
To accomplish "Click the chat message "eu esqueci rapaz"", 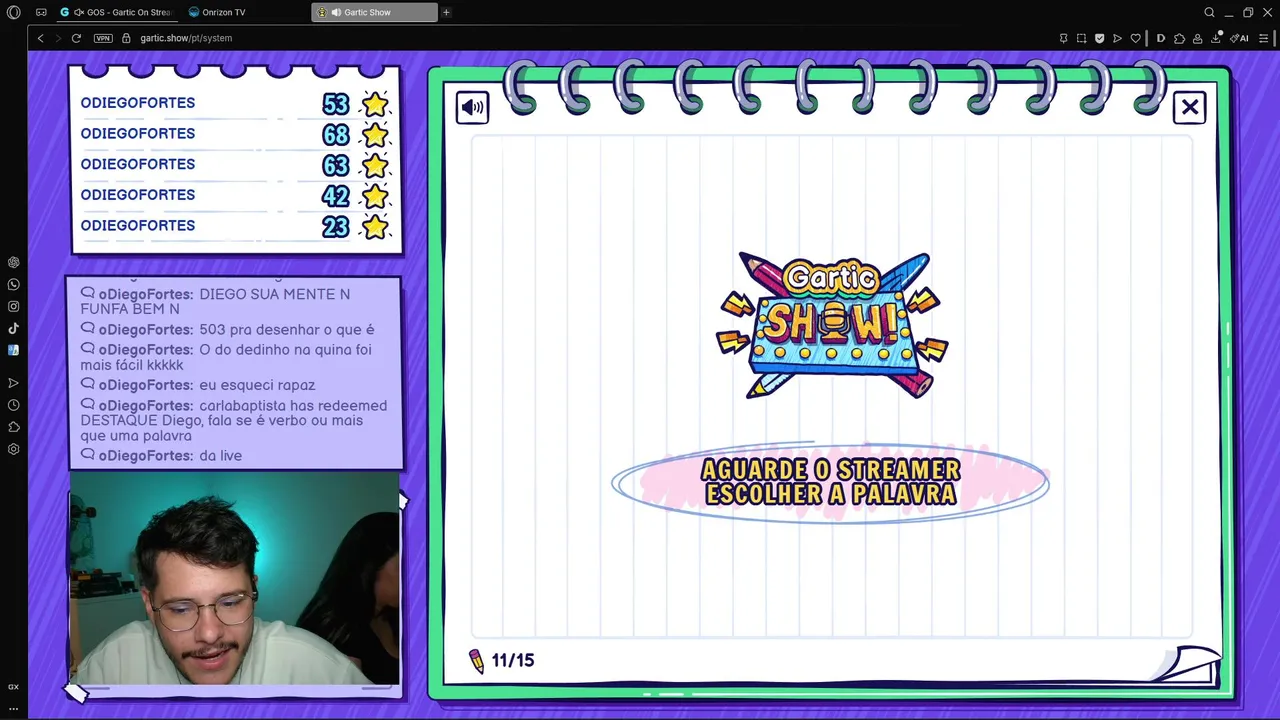I will pyautogui.click(x=198, y=385).
